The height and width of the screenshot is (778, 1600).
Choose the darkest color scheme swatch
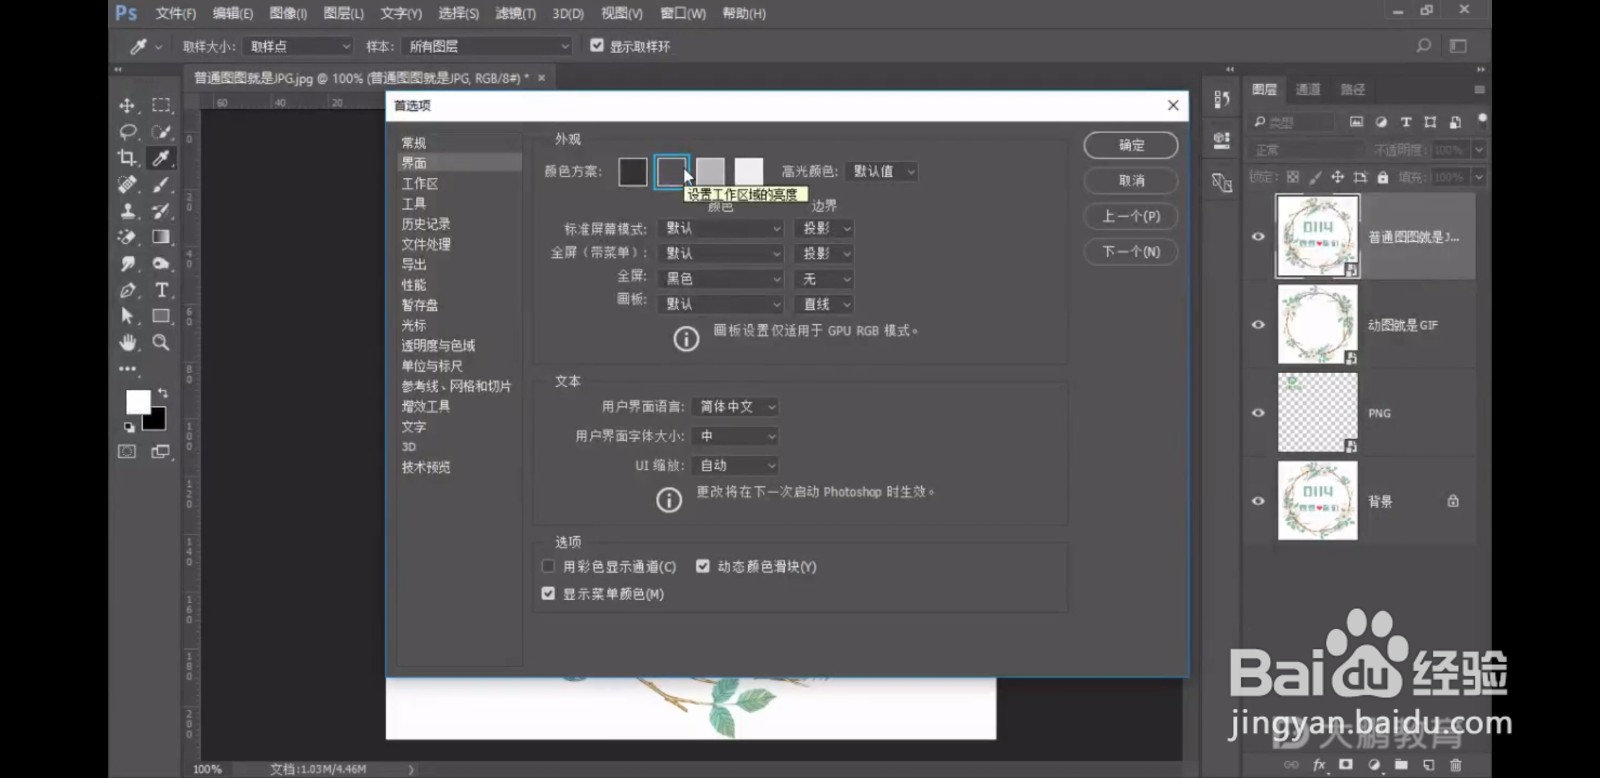click(632, 172)
